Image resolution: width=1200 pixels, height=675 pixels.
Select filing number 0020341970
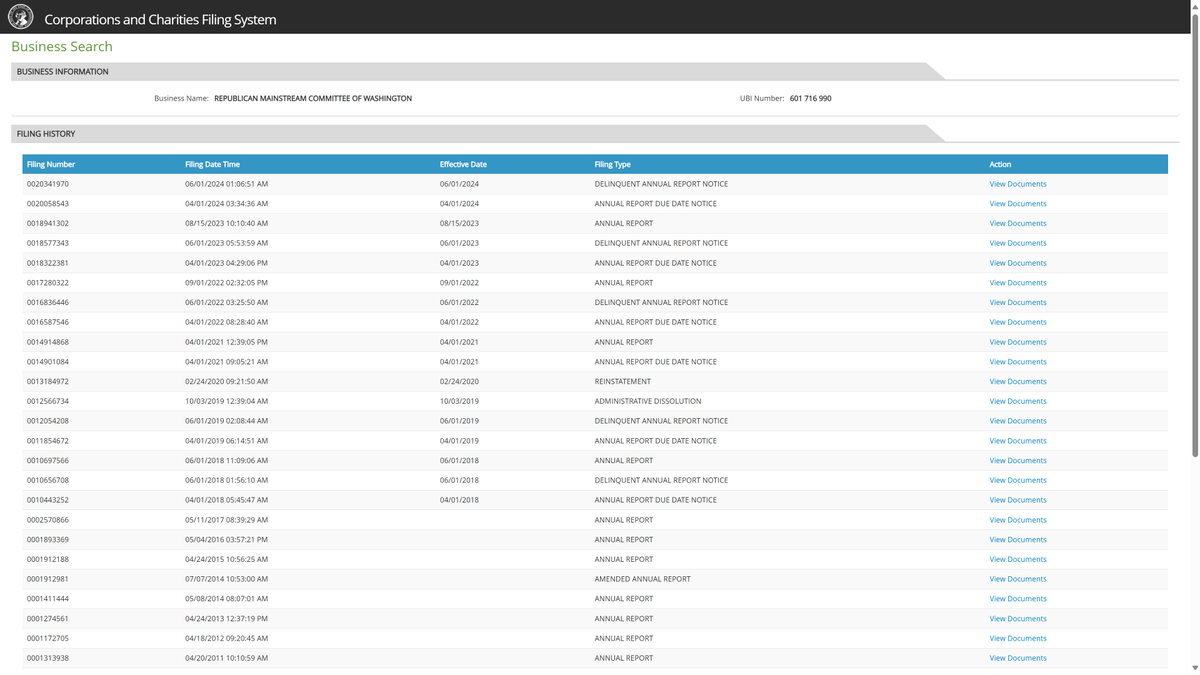pyautogui.click(x=48, y=184)
